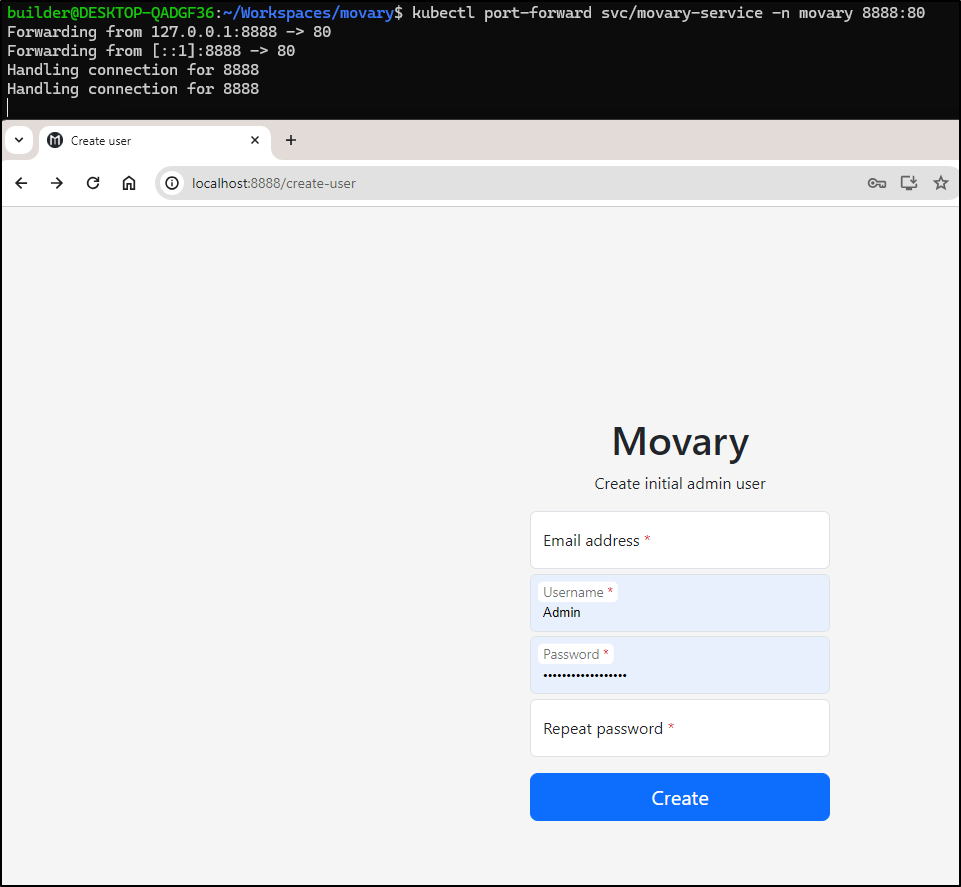Select the Create user tab
961x887 pixels.
tap(154, 141)
